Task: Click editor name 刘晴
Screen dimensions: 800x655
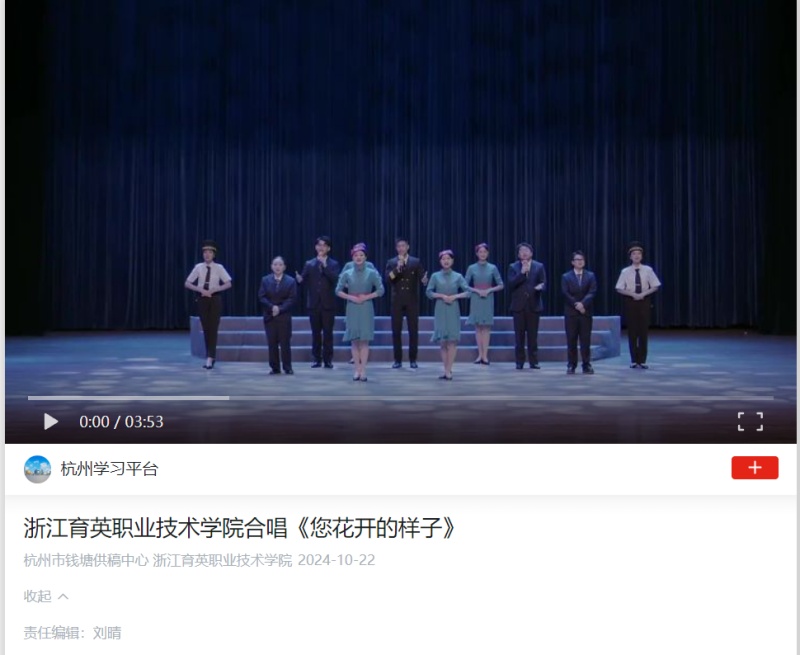Action: (x=107, y=633)
